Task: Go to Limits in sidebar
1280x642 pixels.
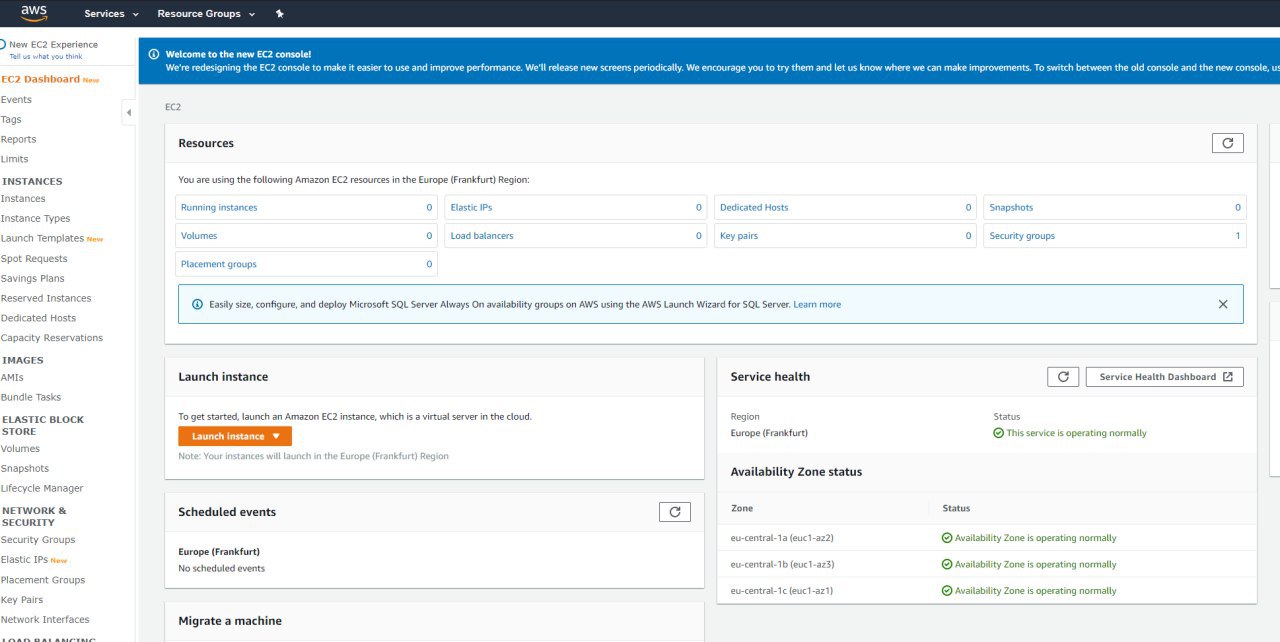Action: pos(14,160)
